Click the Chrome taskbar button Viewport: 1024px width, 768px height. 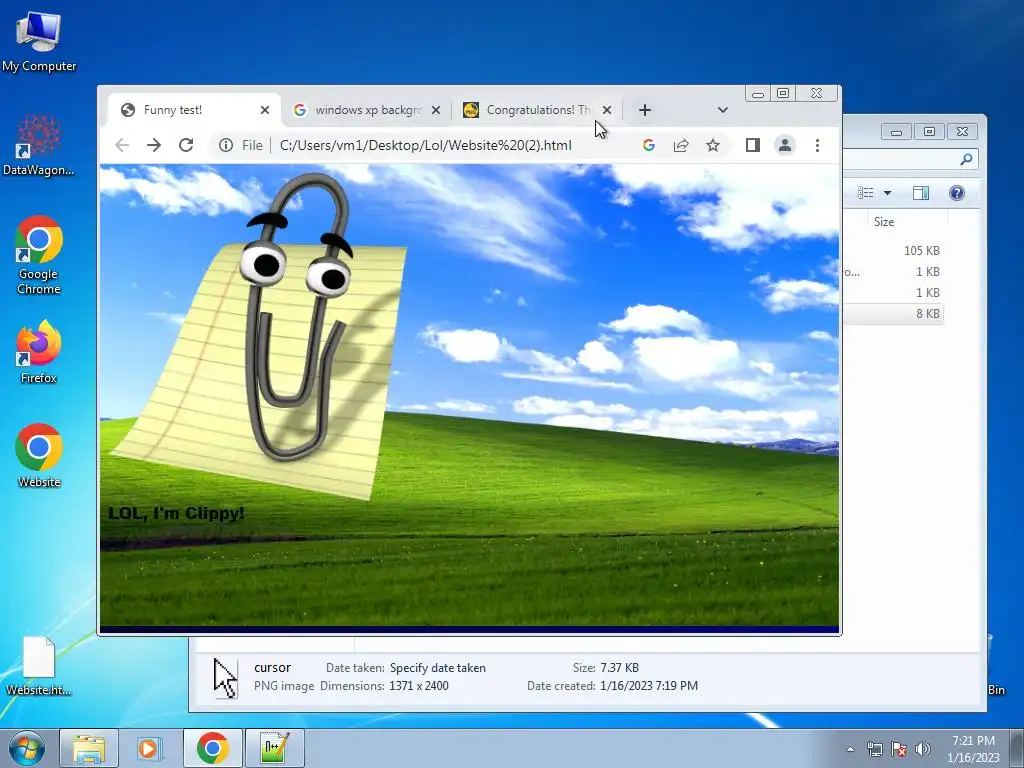pos(212,748)
